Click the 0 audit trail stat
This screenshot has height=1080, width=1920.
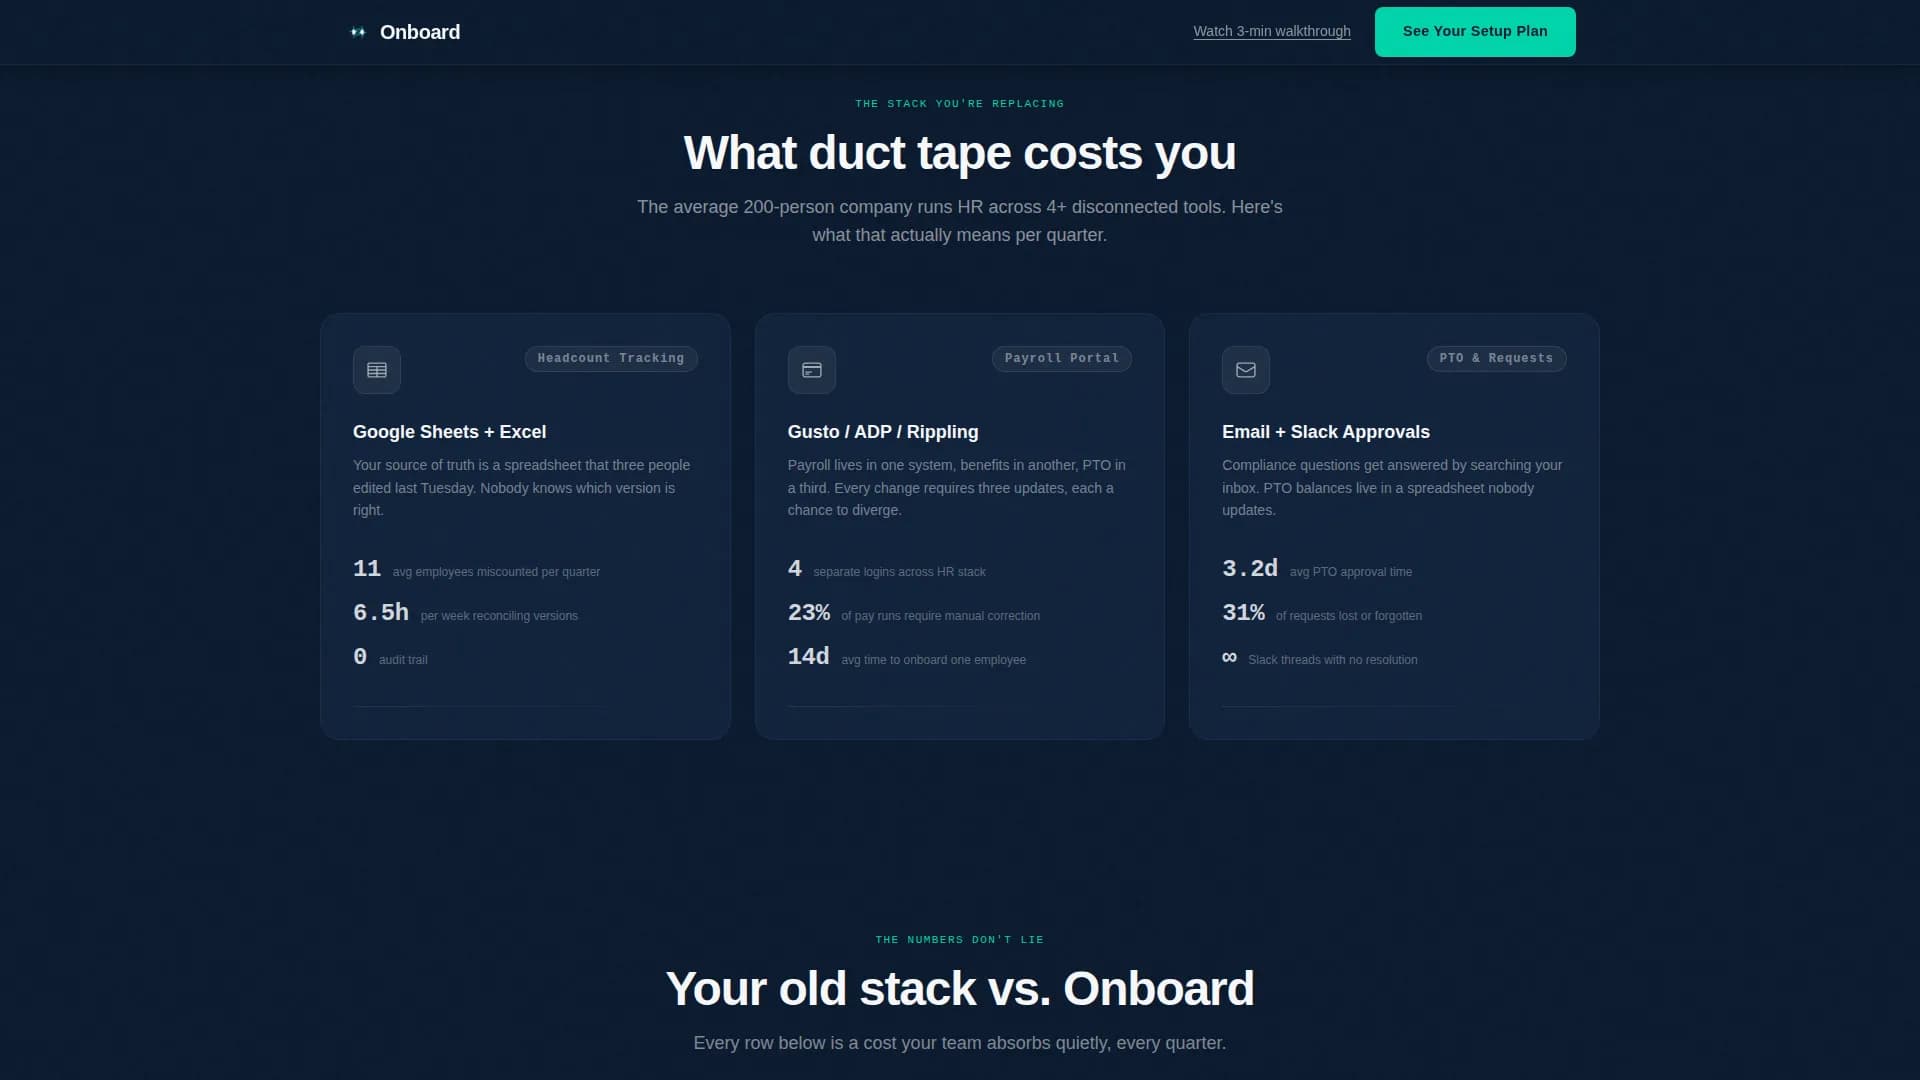click(390, 658)
